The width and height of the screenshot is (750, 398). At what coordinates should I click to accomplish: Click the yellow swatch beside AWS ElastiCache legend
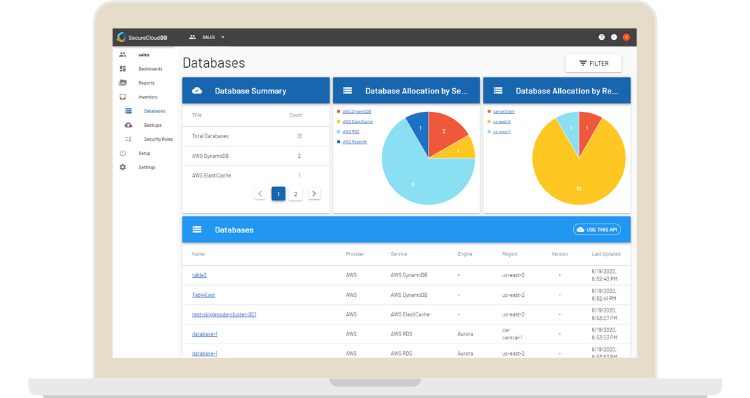tap(339, 122)
